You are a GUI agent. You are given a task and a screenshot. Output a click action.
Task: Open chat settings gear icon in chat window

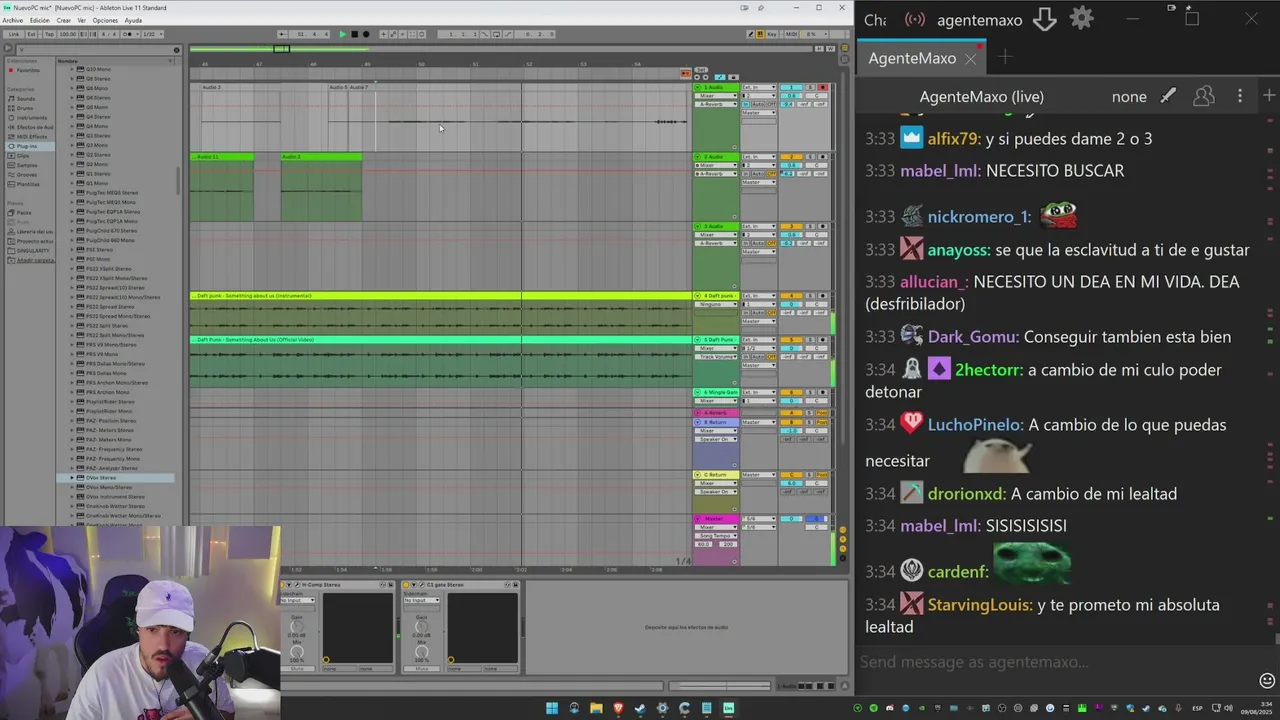click(x=1082, y=19)
